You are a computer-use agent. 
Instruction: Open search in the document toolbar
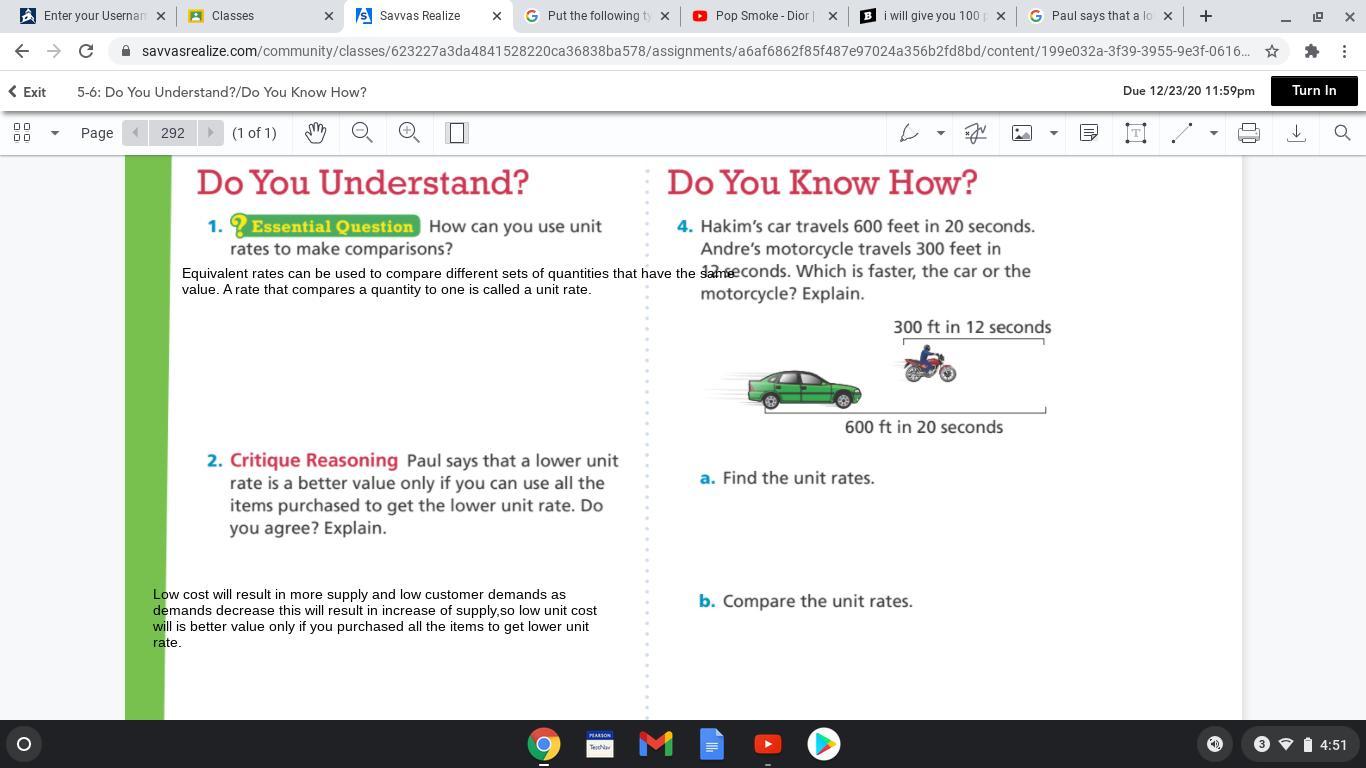pos(1342,133)
